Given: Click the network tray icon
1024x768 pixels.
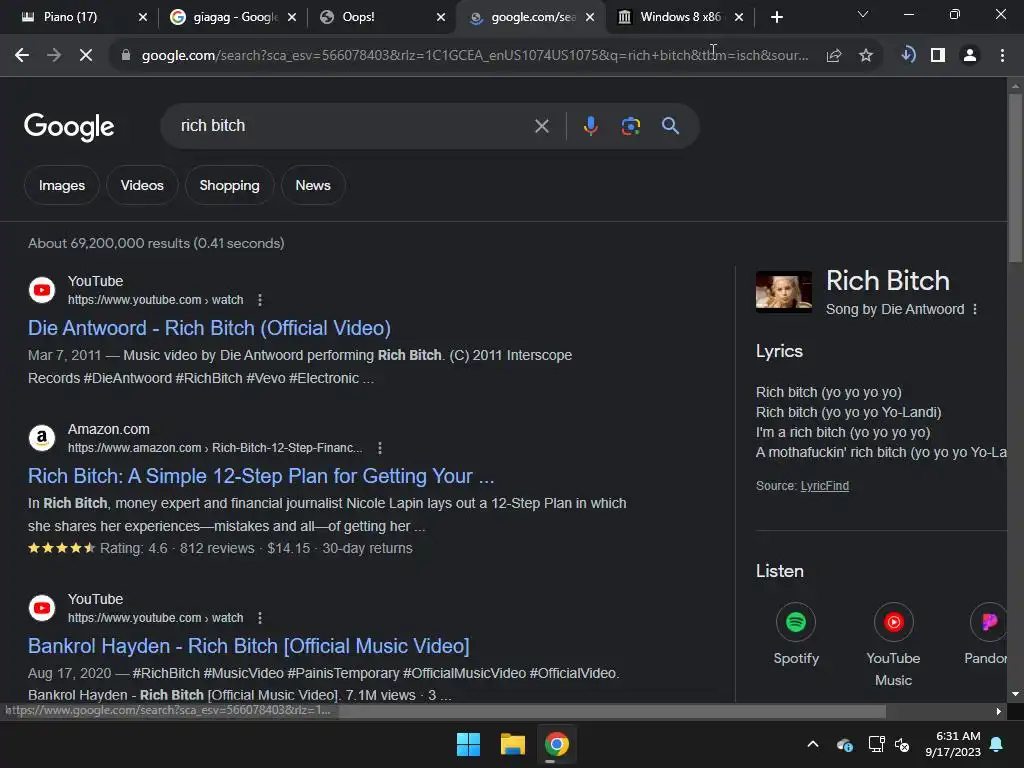Looking at the screenshot, I should (x=876, y=744).
